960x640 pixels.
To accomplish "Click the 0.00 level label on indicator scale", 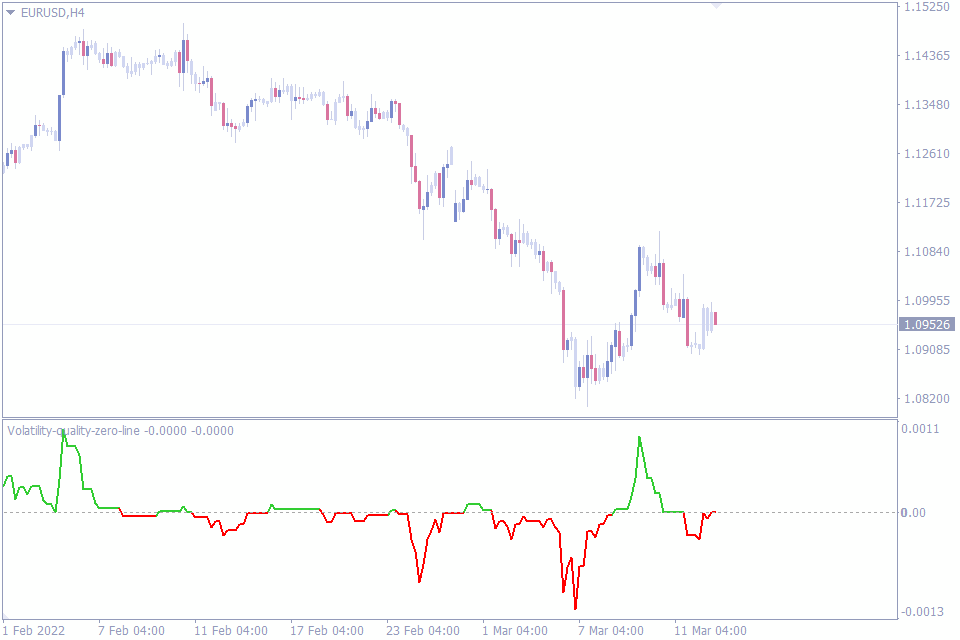I will coord(912,510).
